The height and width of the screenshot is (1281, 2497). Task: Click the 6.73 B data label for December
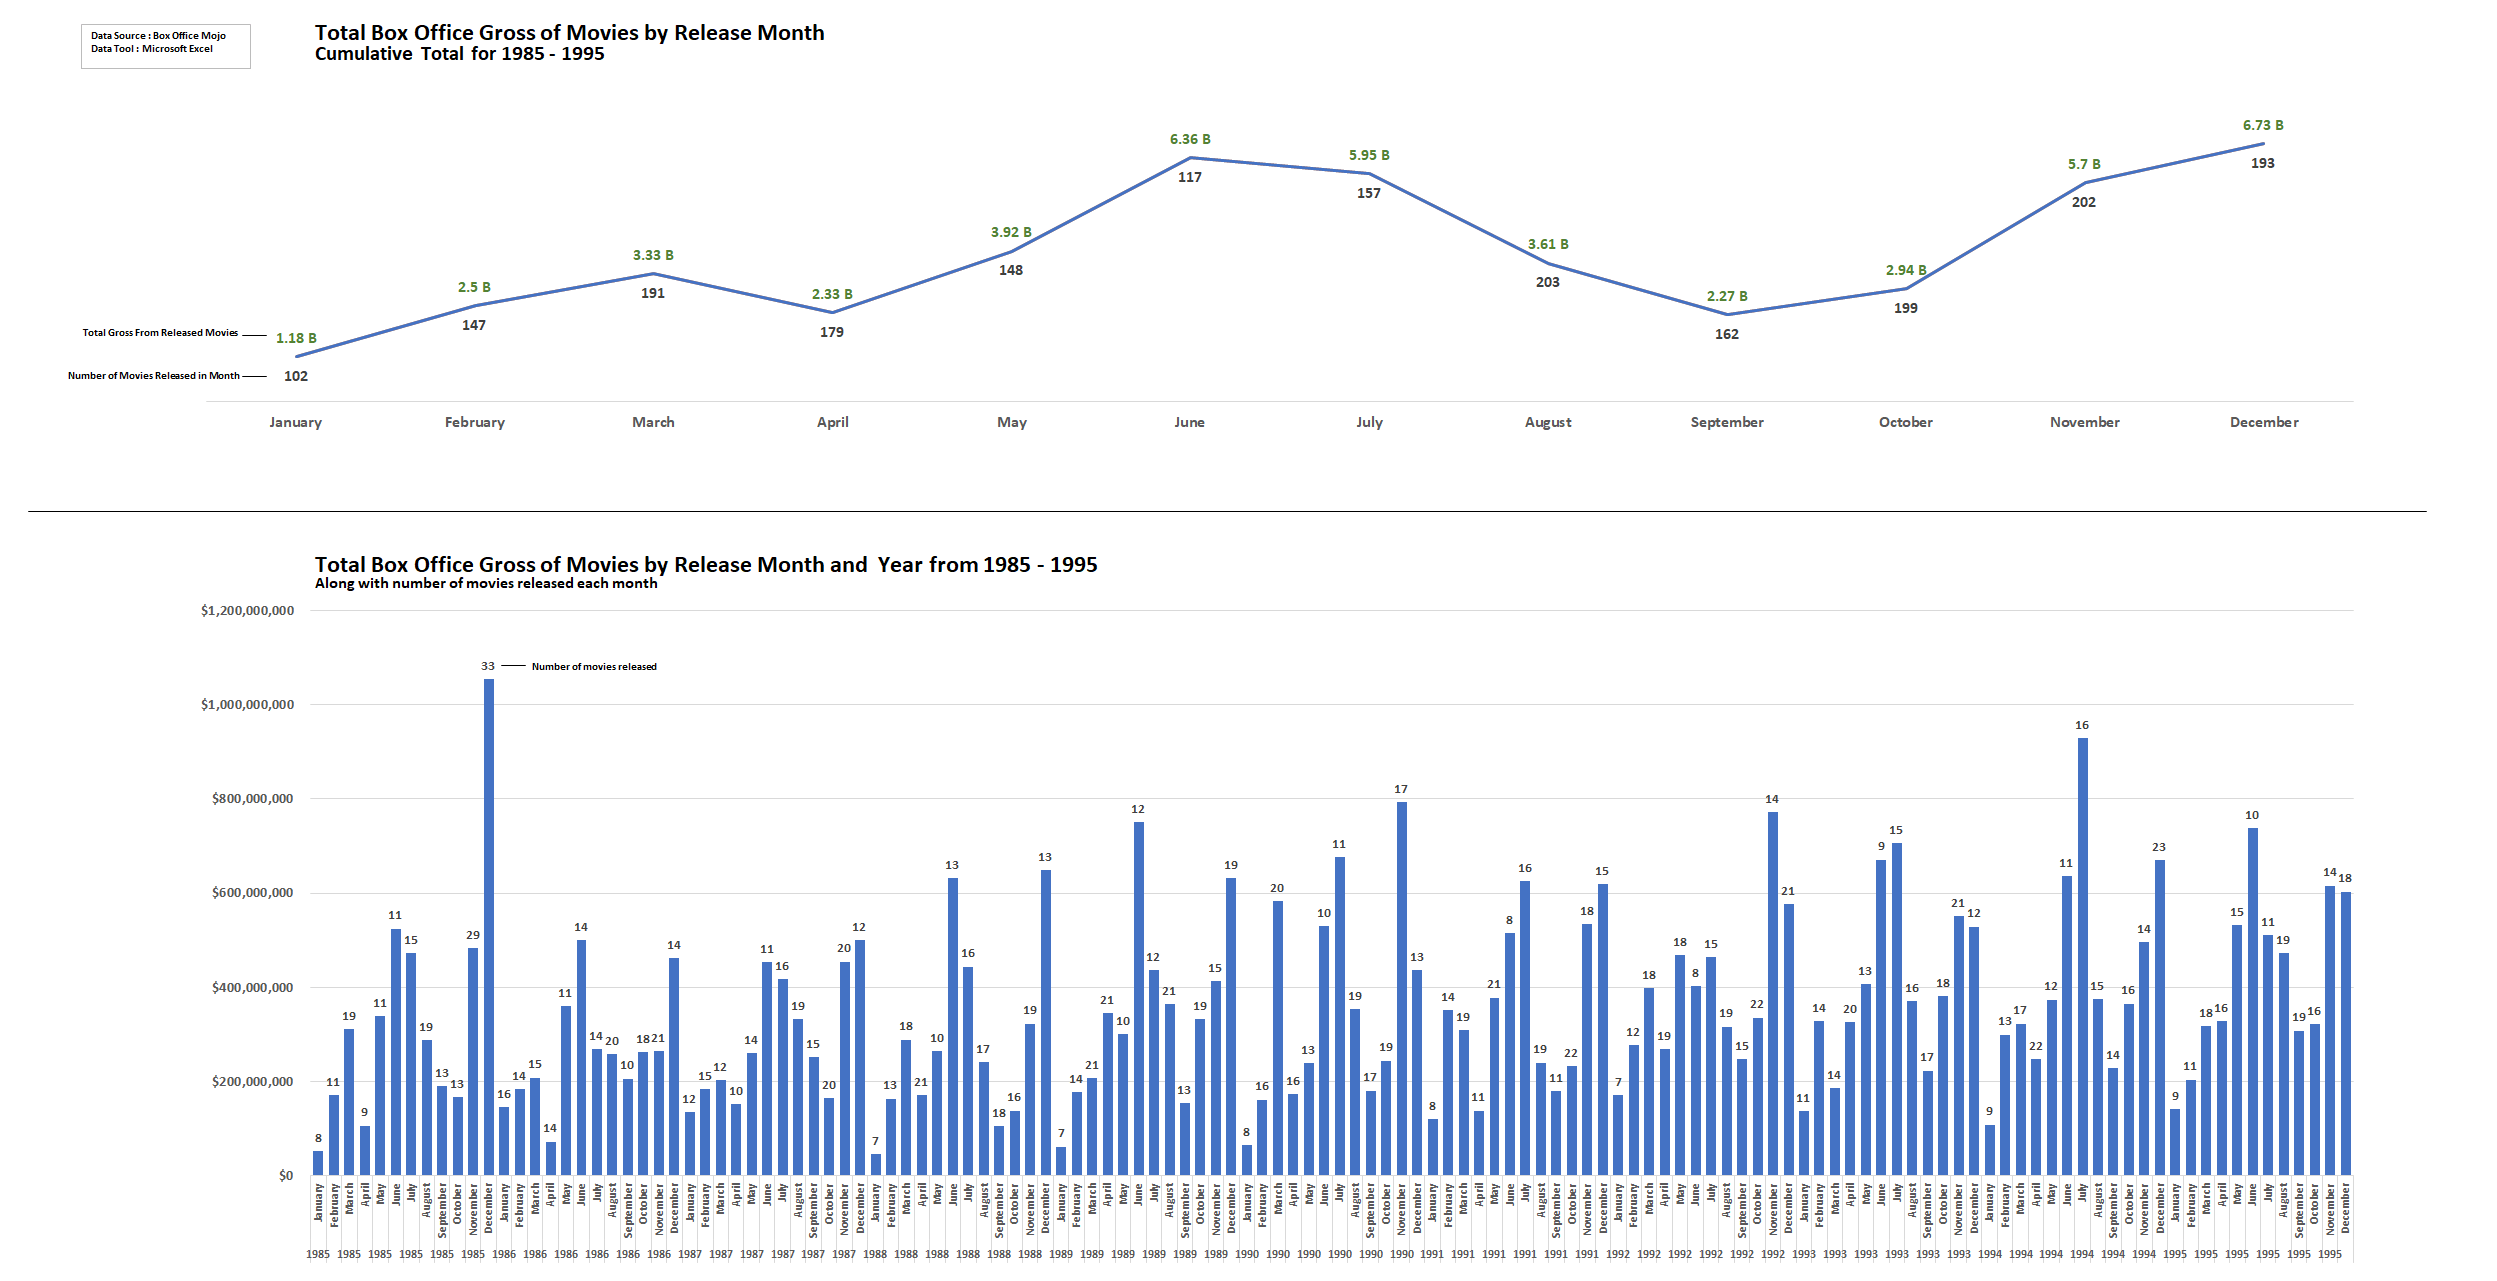point(2263,126)
